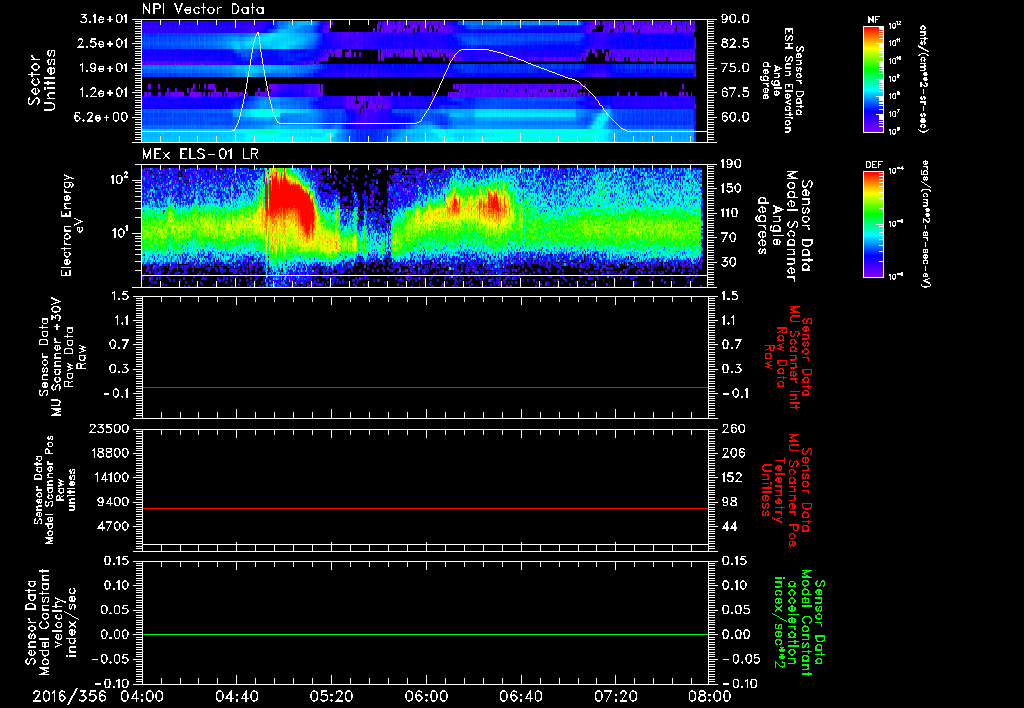Viewport: 1024px width, 708px height.
Task: Click the Model Scanner Pos Raw unitless label
Action: pyautogui.click(x=55, y=490)
